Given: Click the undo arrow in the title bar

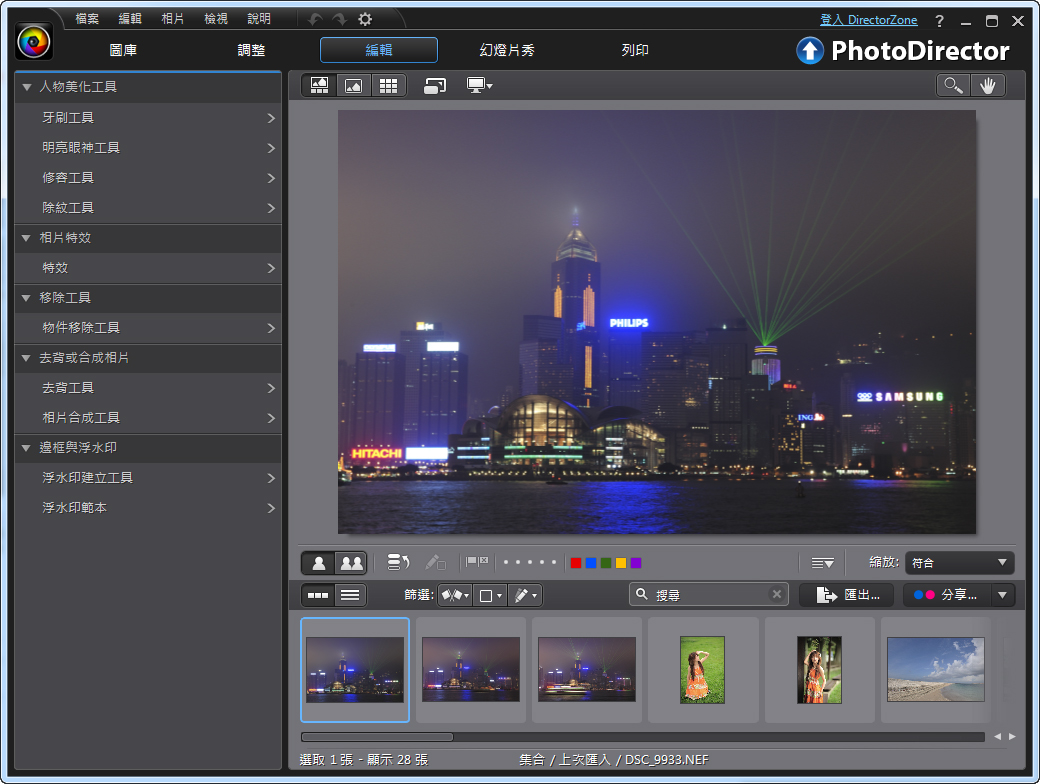Looking at the screenshot, I should pyautogui.click(x=315, y=19).
